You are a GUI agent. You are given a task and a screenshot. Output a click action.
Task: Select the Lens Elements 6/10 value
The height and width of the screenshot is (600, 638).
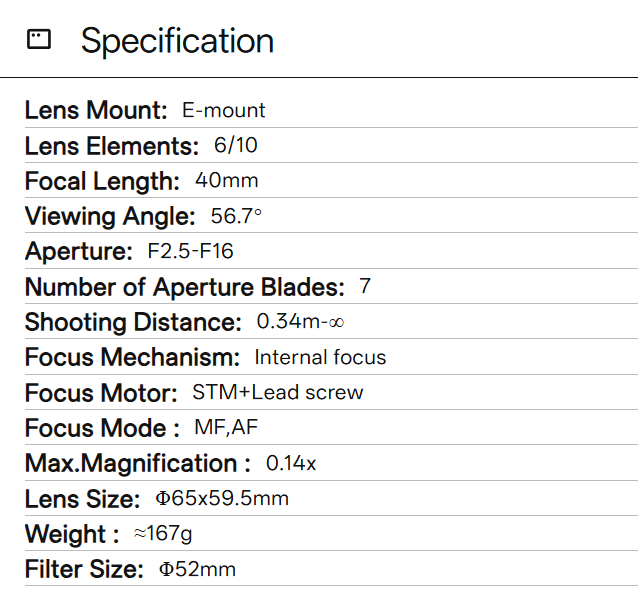click(x=236, y=145)
